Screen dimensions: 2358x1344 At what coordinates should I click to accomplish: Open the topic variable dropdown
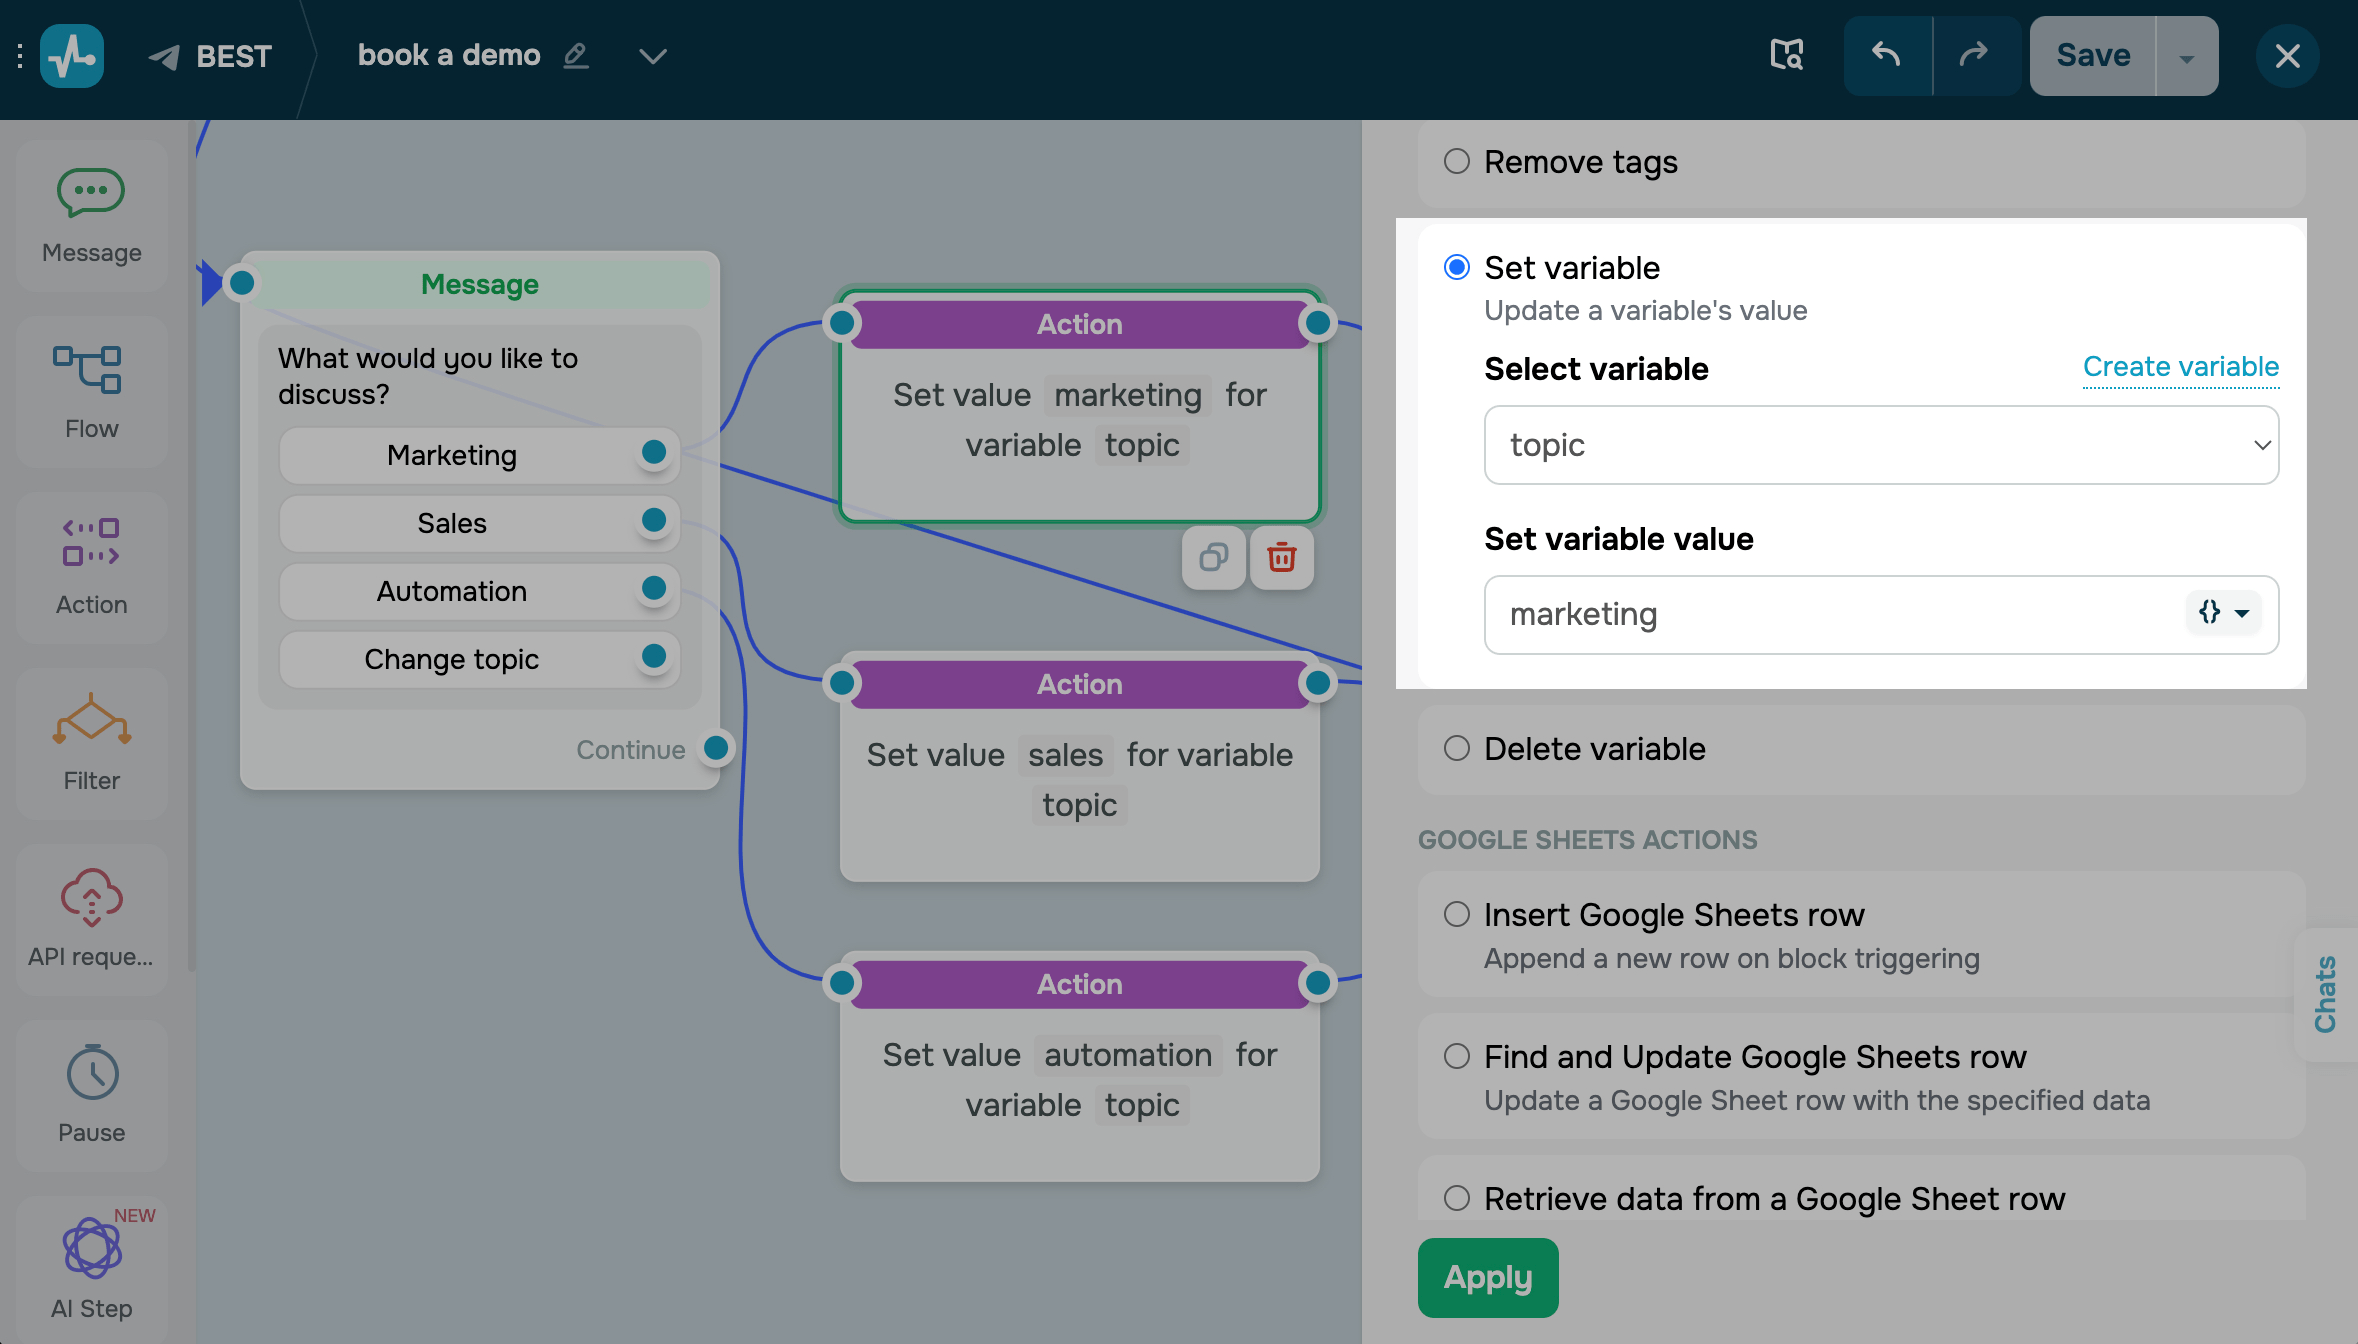pyautogui.click(x=1880, y=445)
